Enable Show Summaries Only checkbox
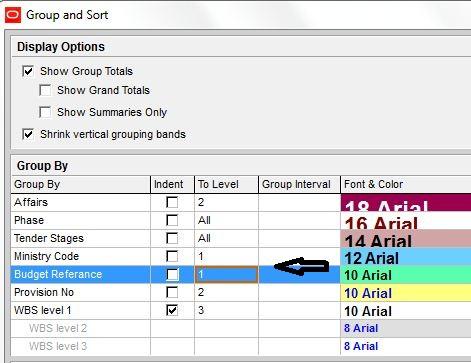This screenshot has height=363, width=471. pyautogui.click(x=45, y=112)
